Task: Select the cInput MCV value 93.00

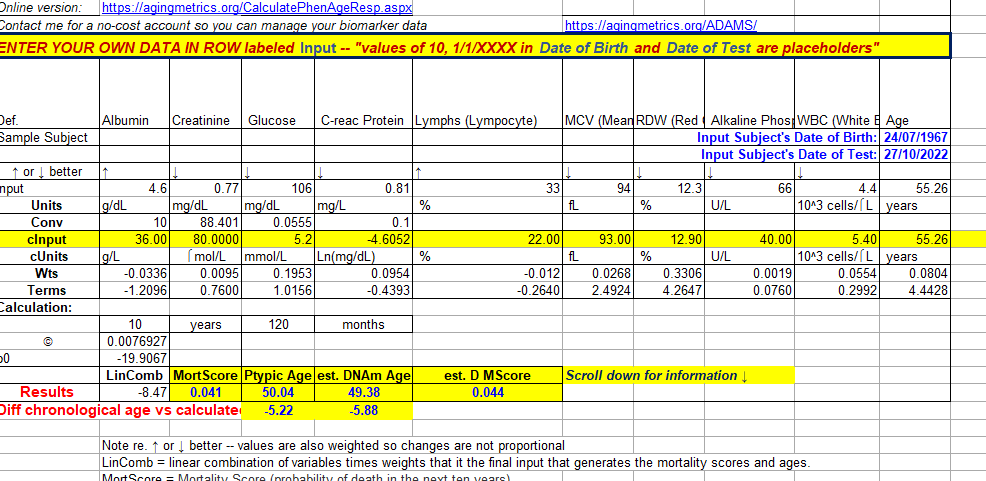Action: tap(599, 240)
